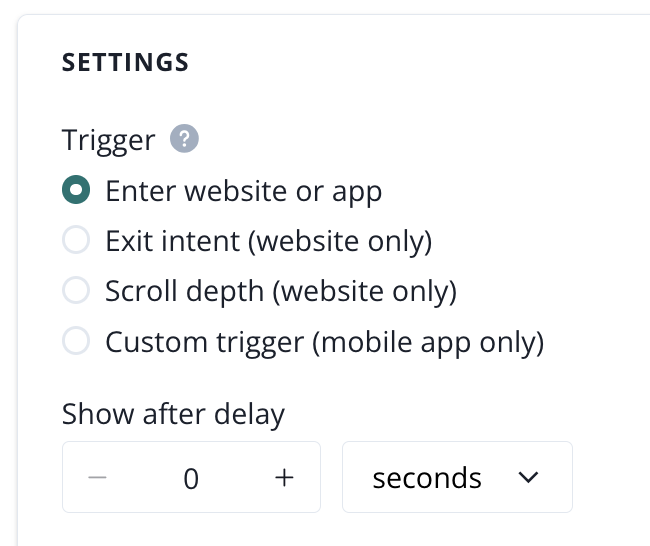This screenshot has height=546, width=650.
Task: Click the Trigger help question mark icon
Action: tap(184, 140)
